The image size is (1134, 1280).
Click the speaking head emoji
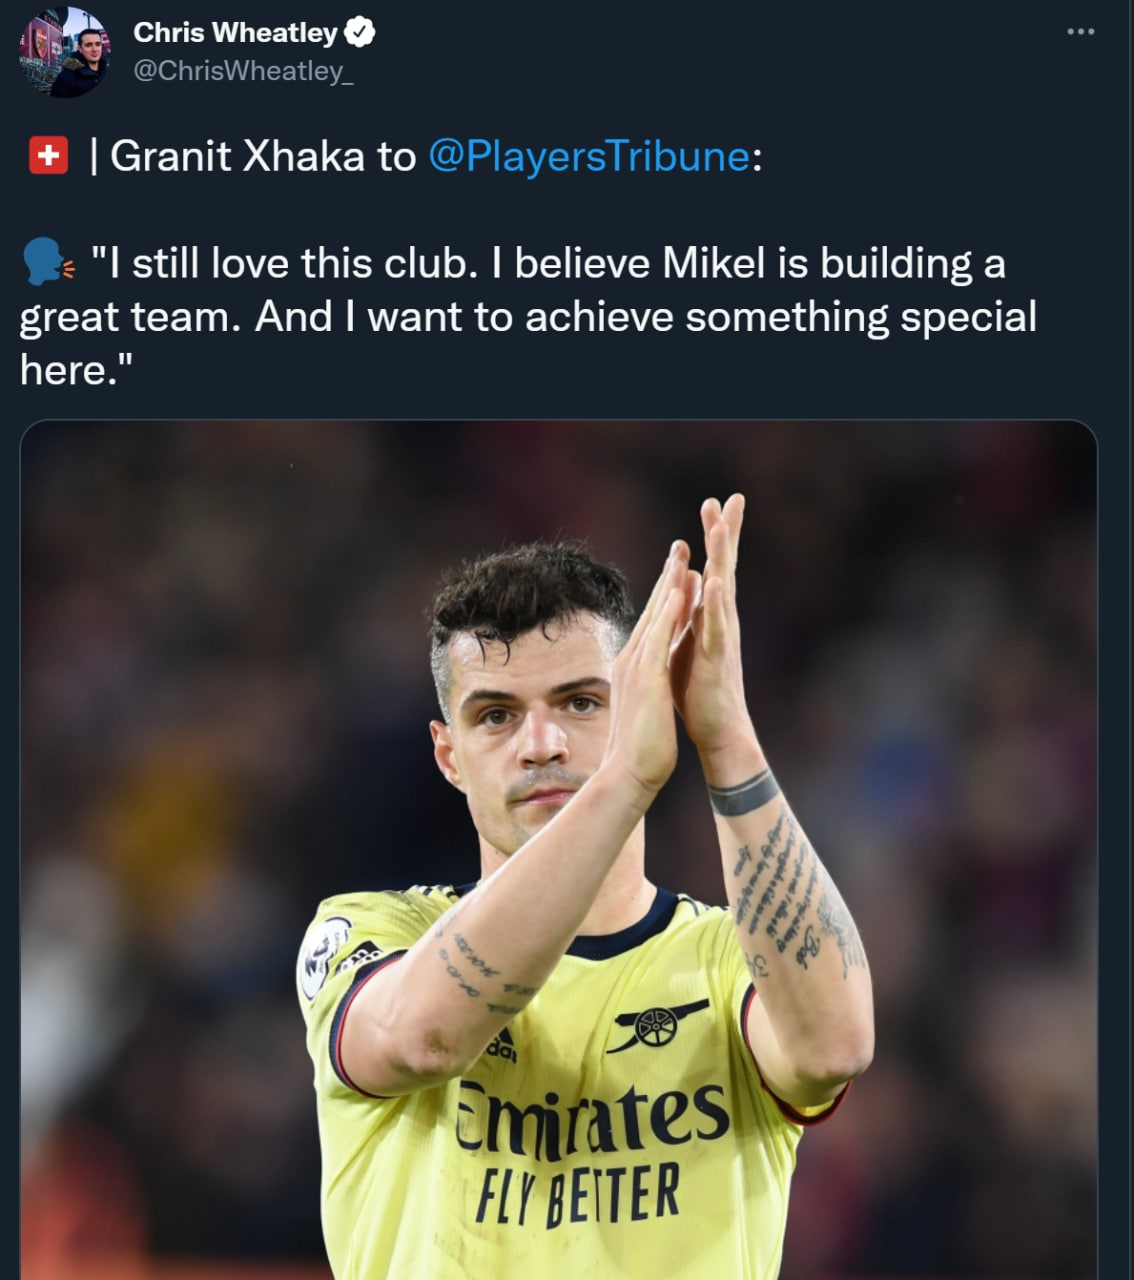pyautogui.click(x=47, y=263)
